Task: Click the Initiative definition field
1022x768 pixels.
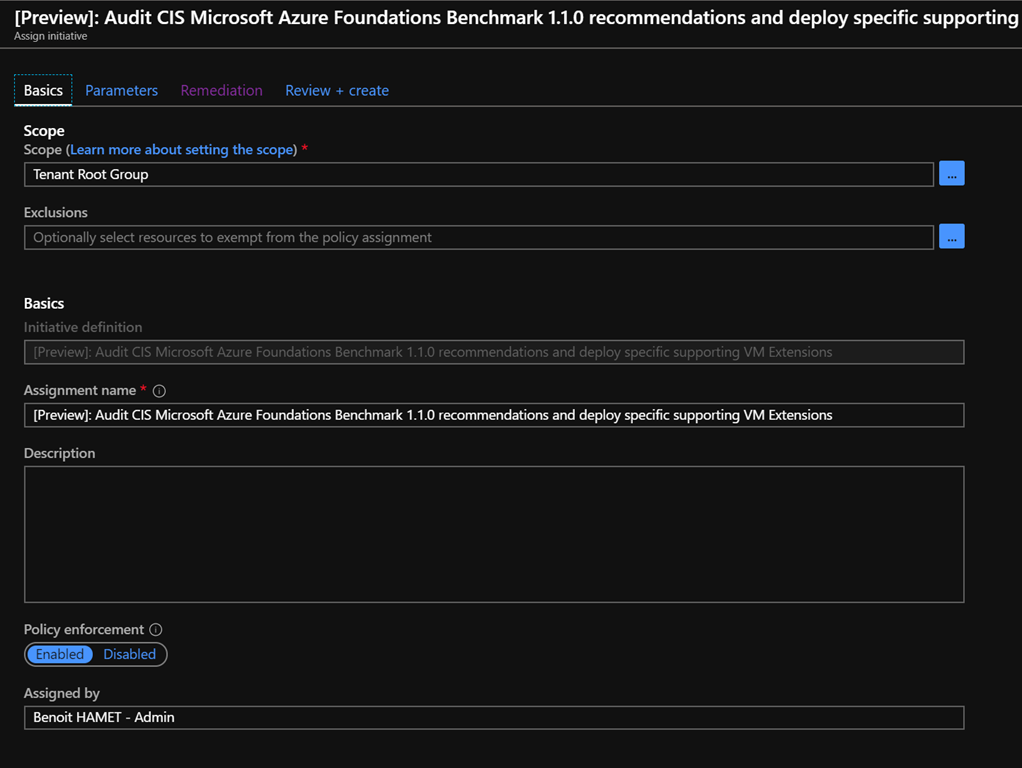Action: (x=493, y=352)
